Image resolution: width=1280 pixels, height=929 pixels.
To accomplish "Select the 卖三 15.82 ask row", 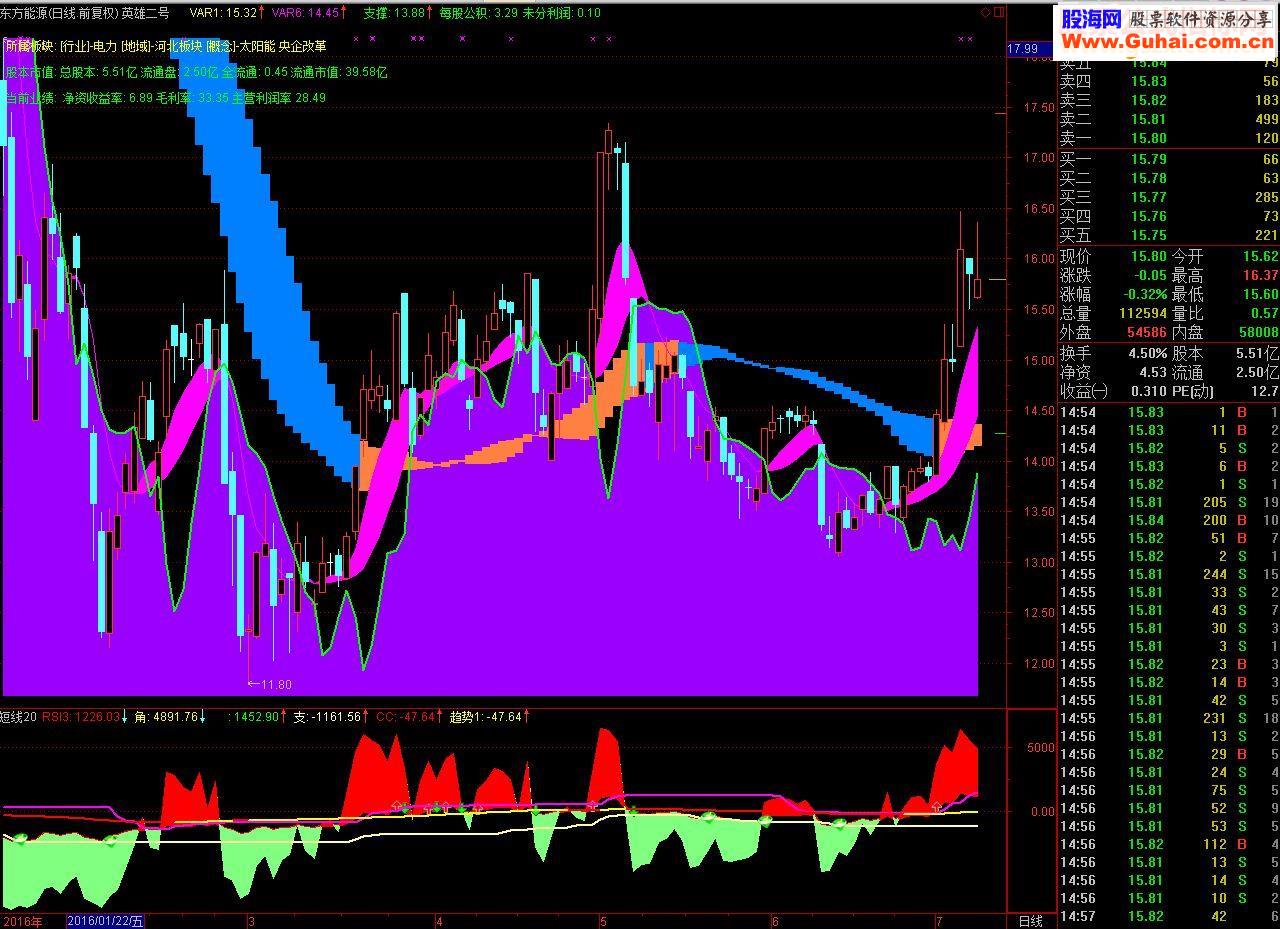I will [x=1169, y=100].
